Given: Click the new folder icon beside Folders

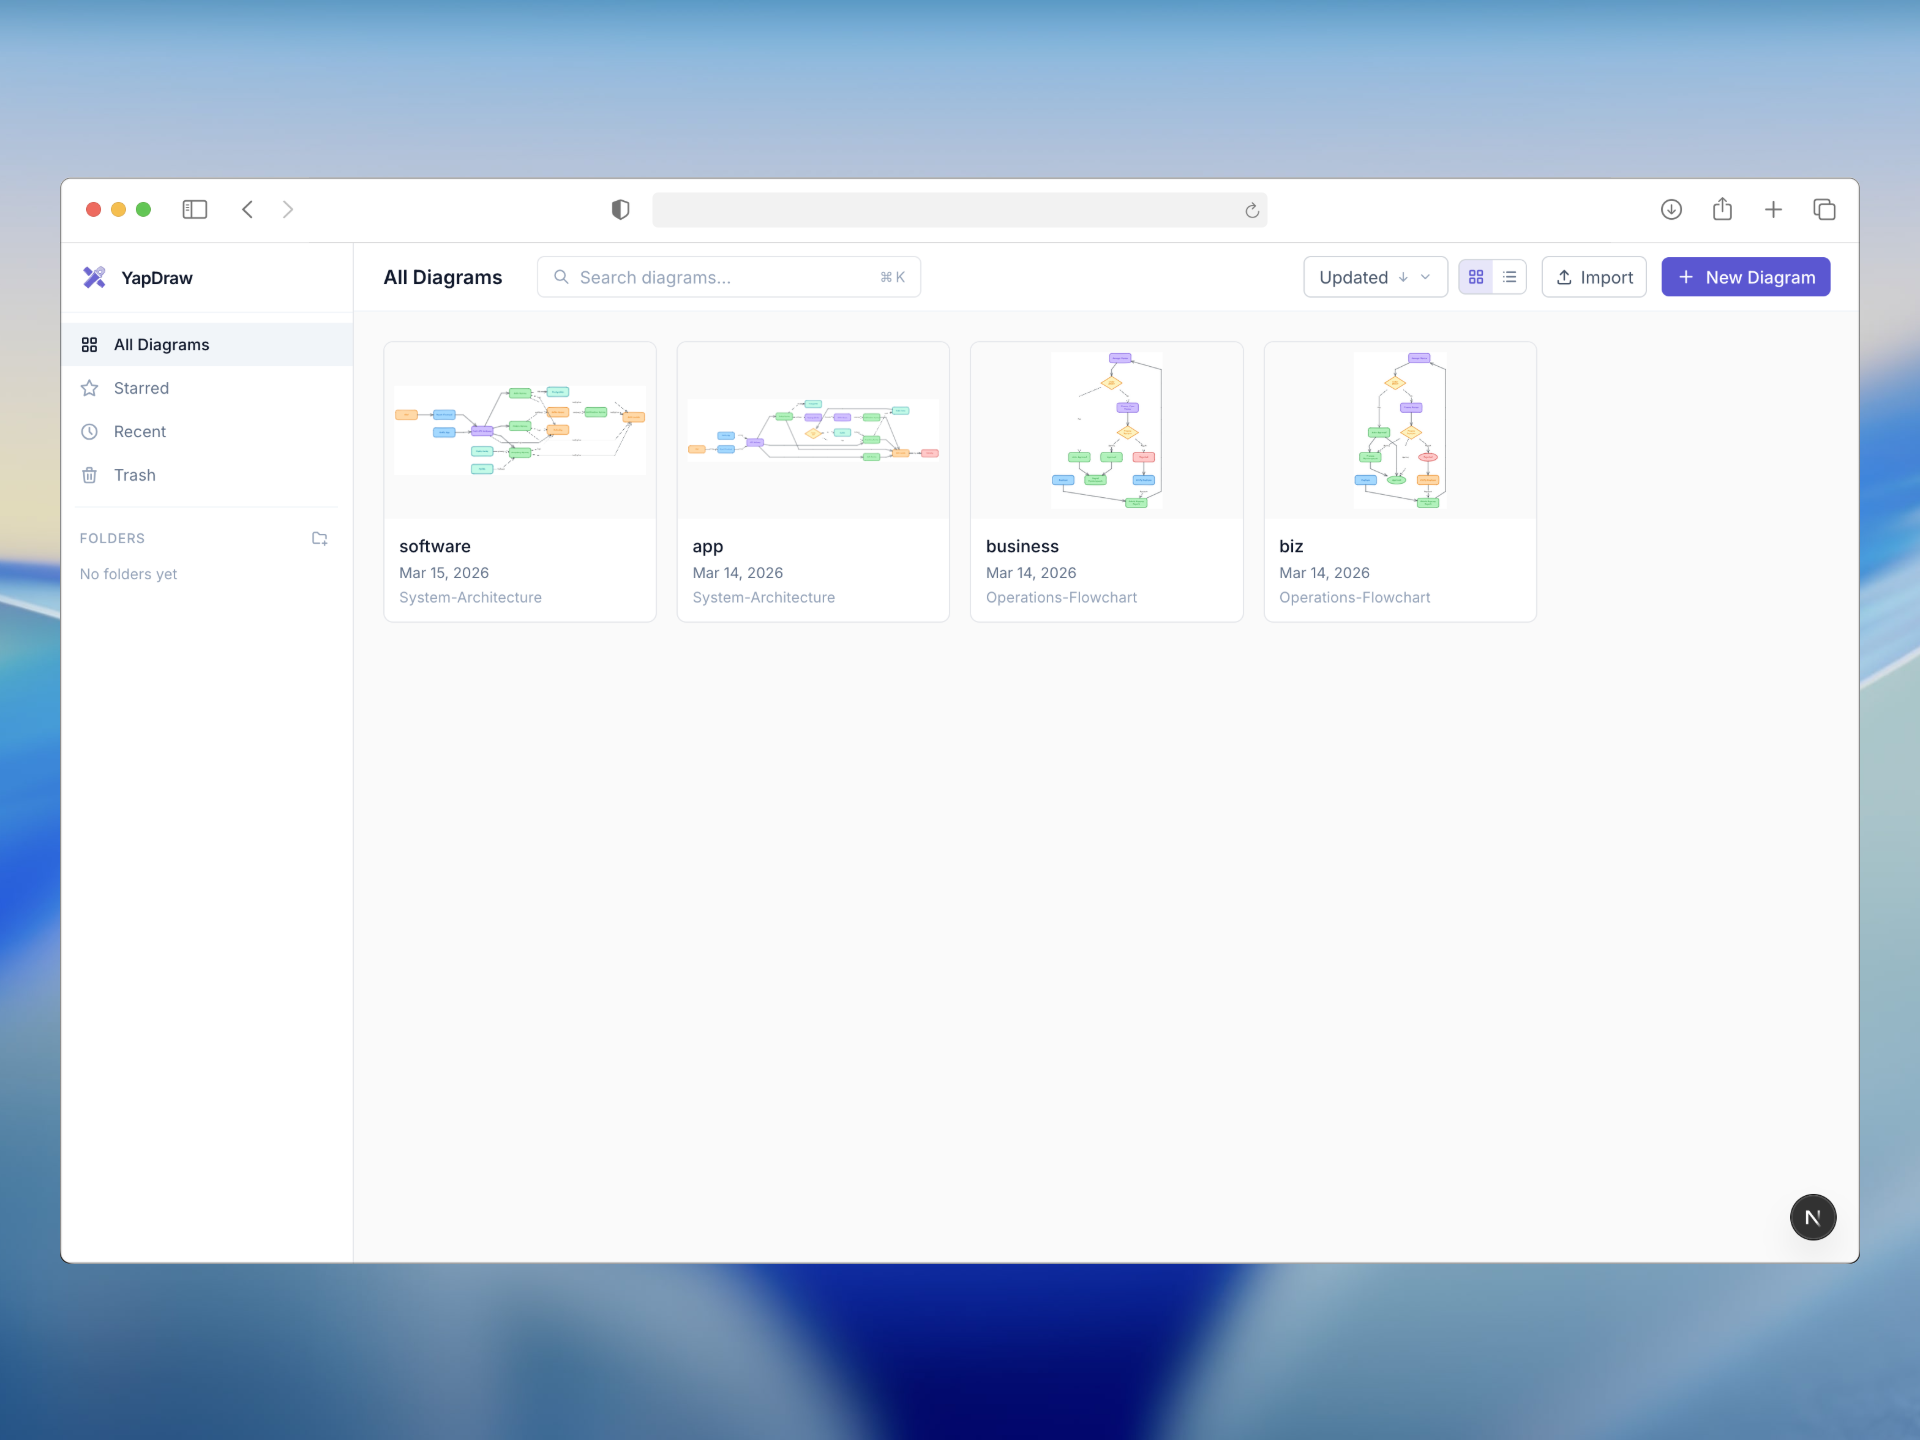Looking at the screenshot, I should [320, 538].
